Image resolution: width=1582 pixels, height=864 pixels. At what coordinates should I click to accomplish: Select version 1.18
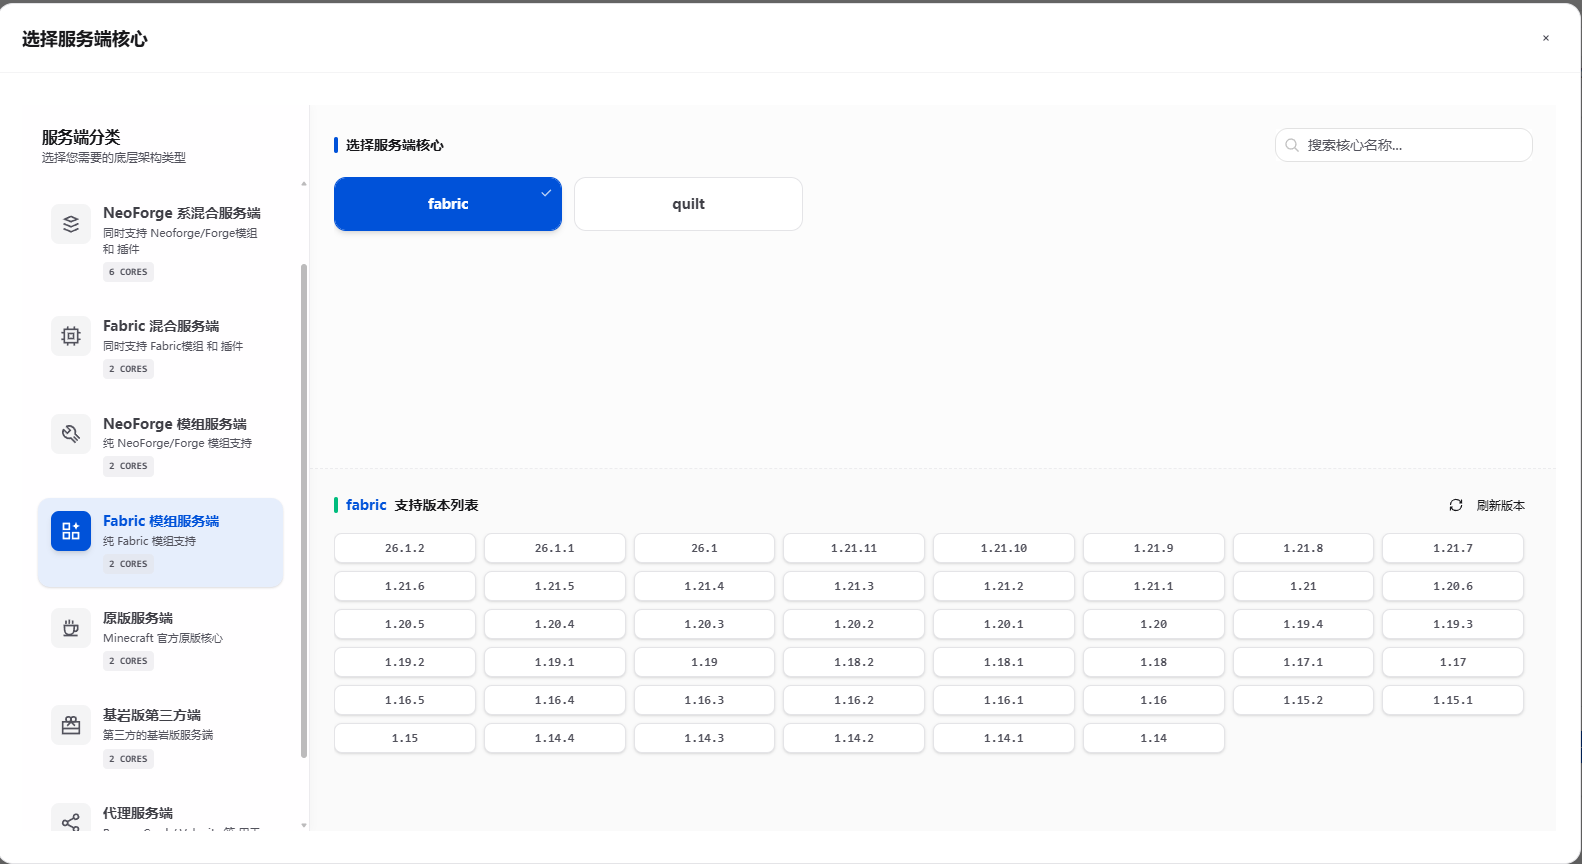pyautogui.click(x=1154, y=662)
